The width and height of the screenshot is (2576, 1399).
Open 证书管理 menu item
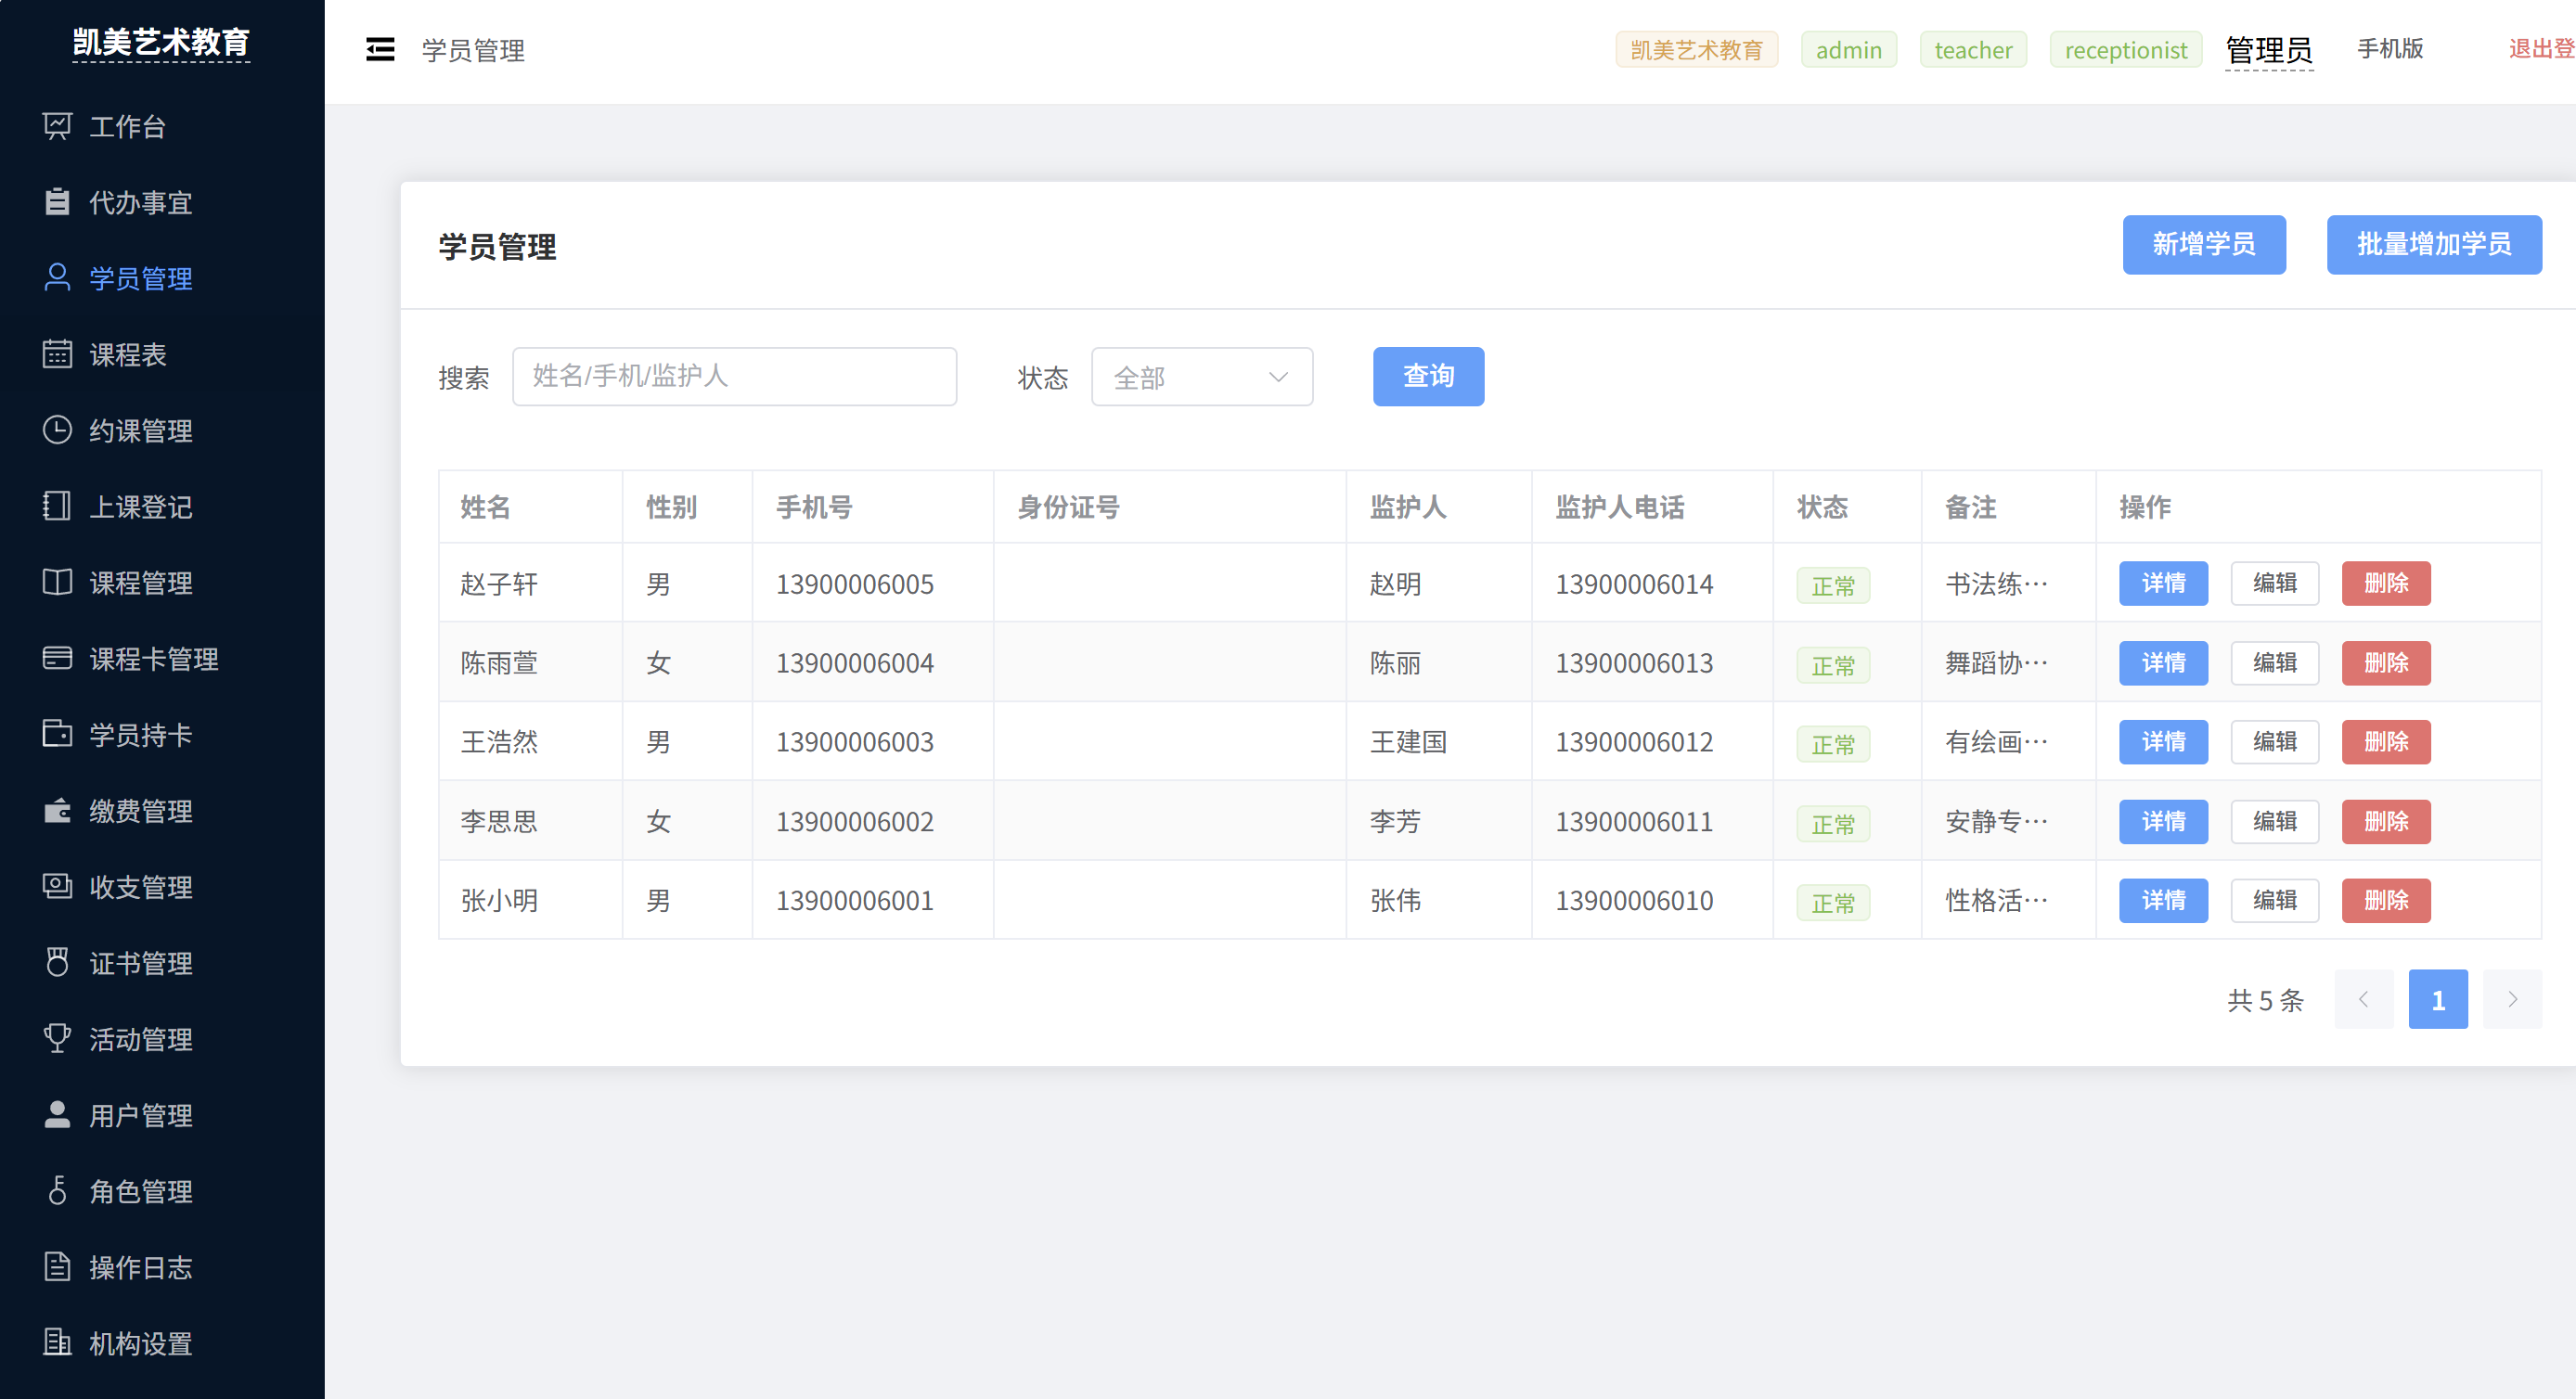162,962
